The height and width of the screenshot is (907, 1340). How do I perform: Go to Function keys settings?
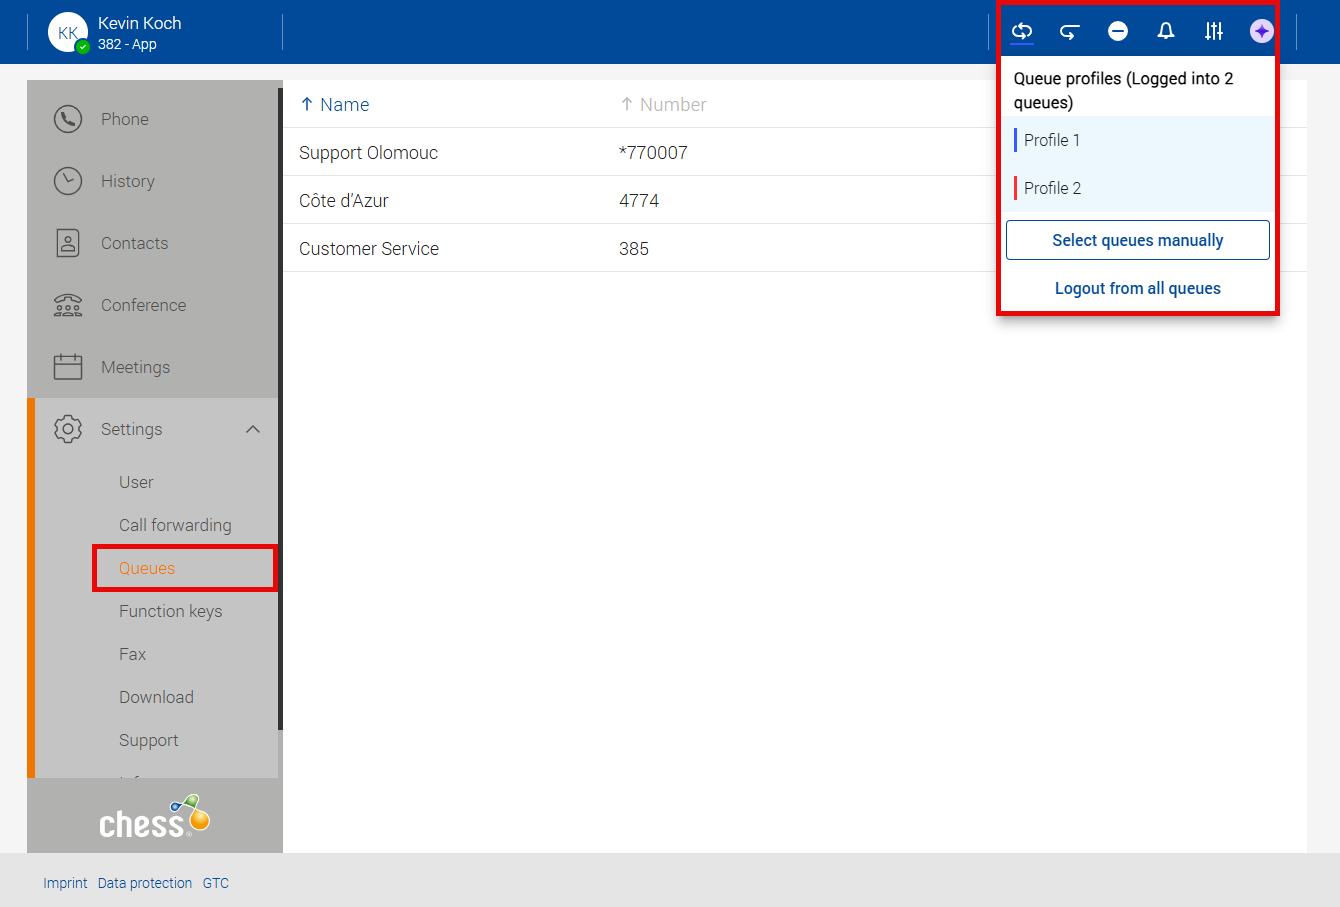tap(170, 611)
